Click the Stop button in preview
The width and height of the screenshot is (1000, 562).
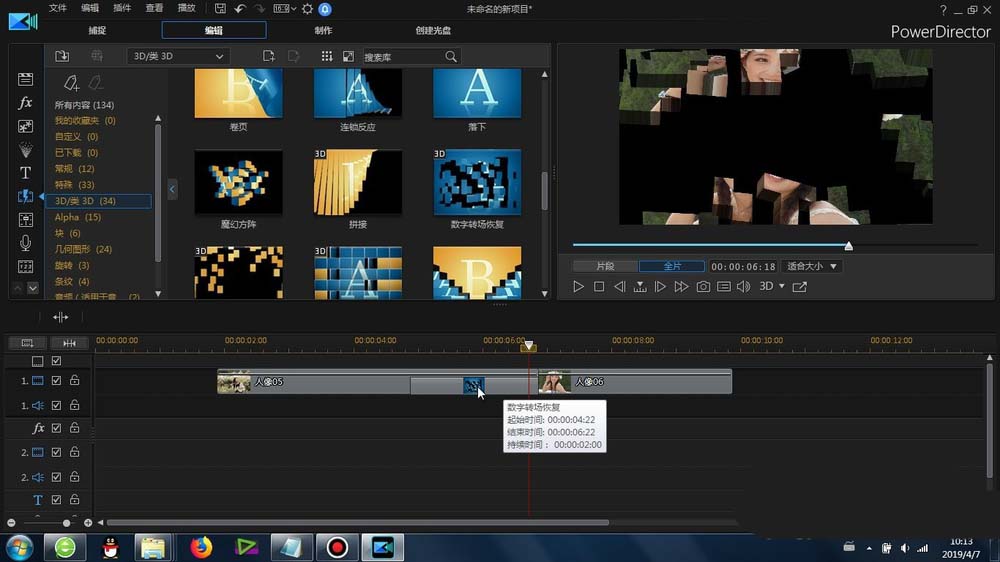[599, 287]
